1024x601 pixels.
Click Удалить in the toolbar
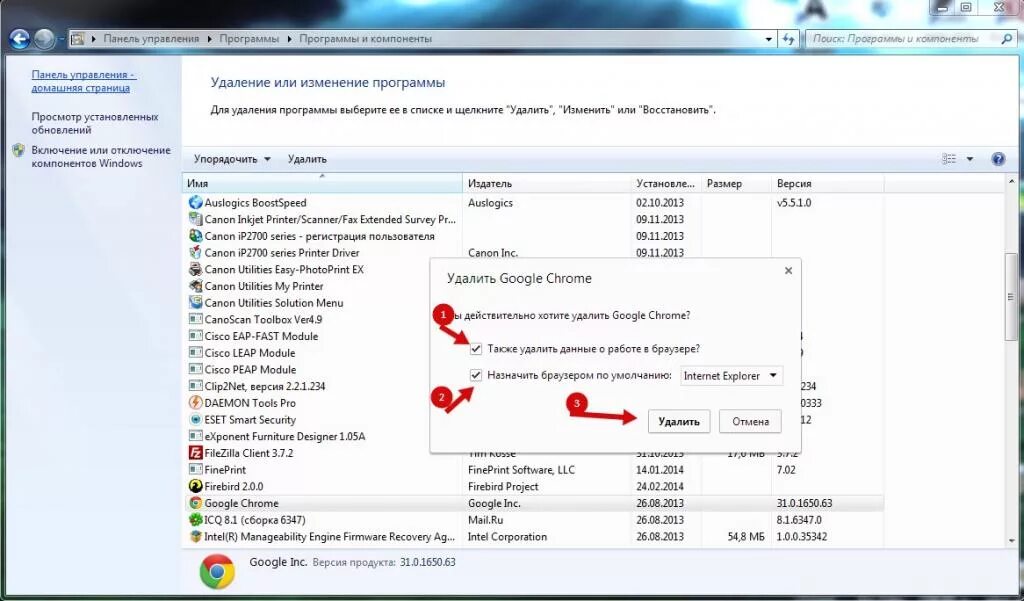307,159
